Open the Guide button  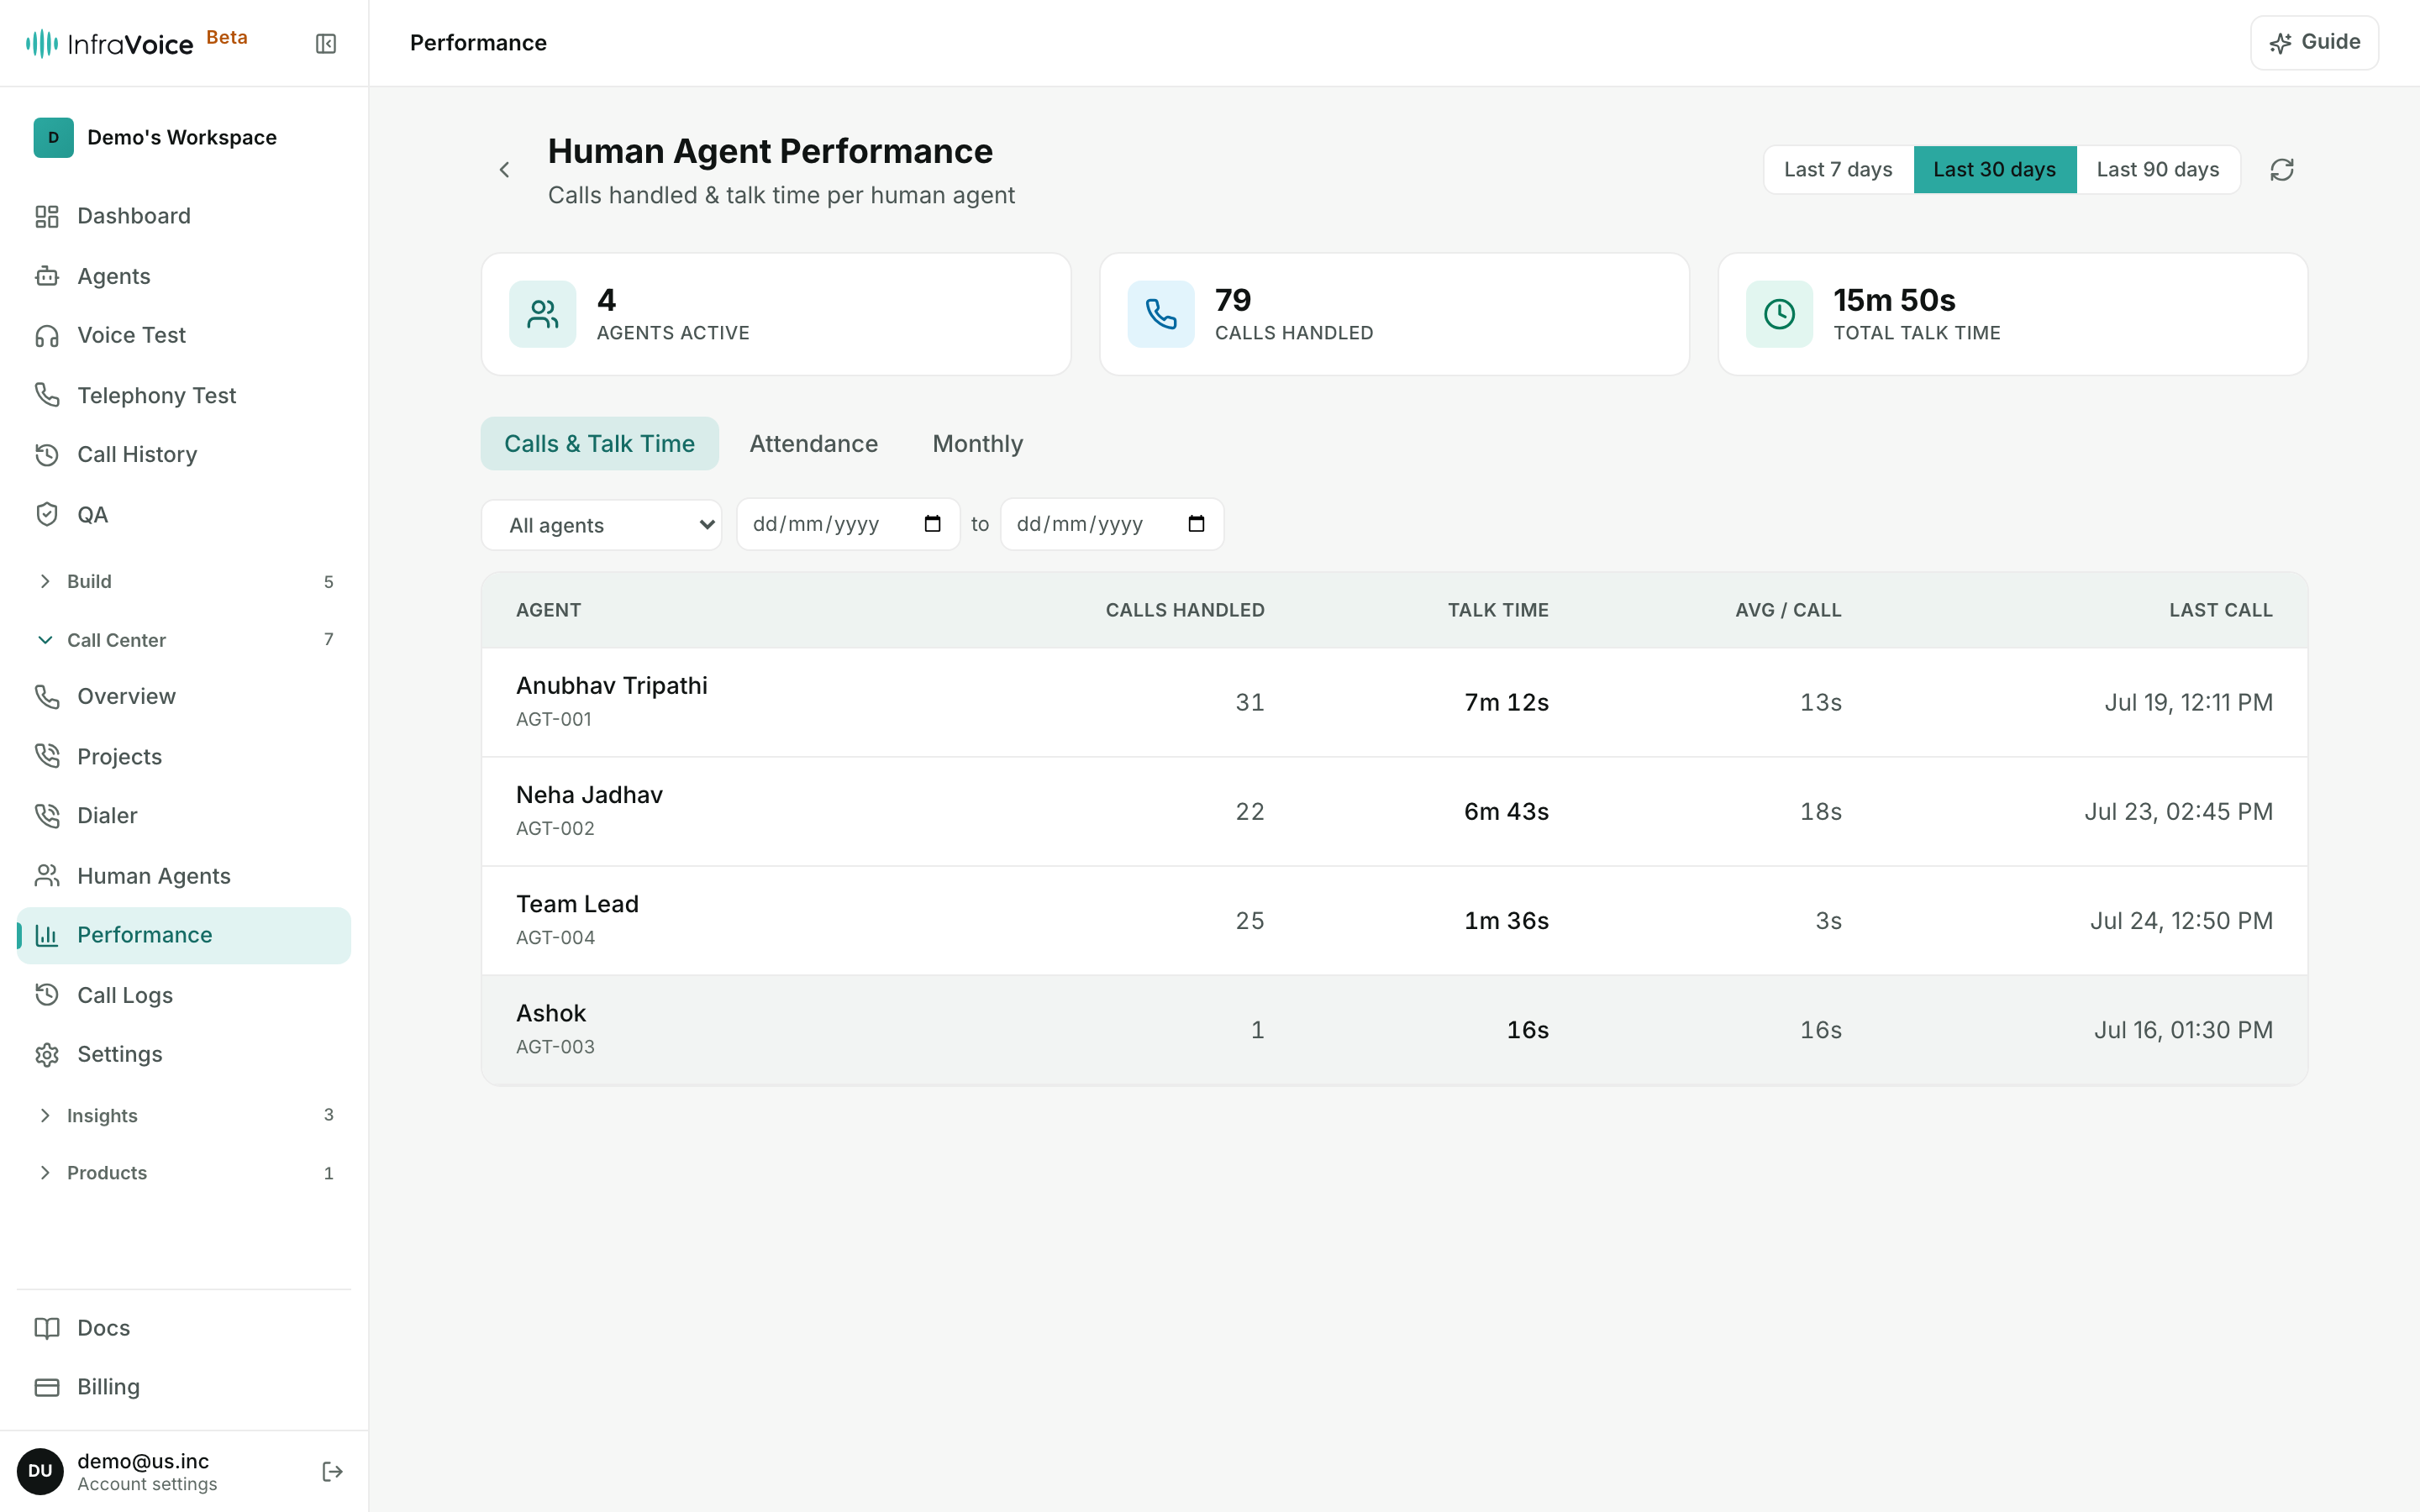tap(2314, 42)
